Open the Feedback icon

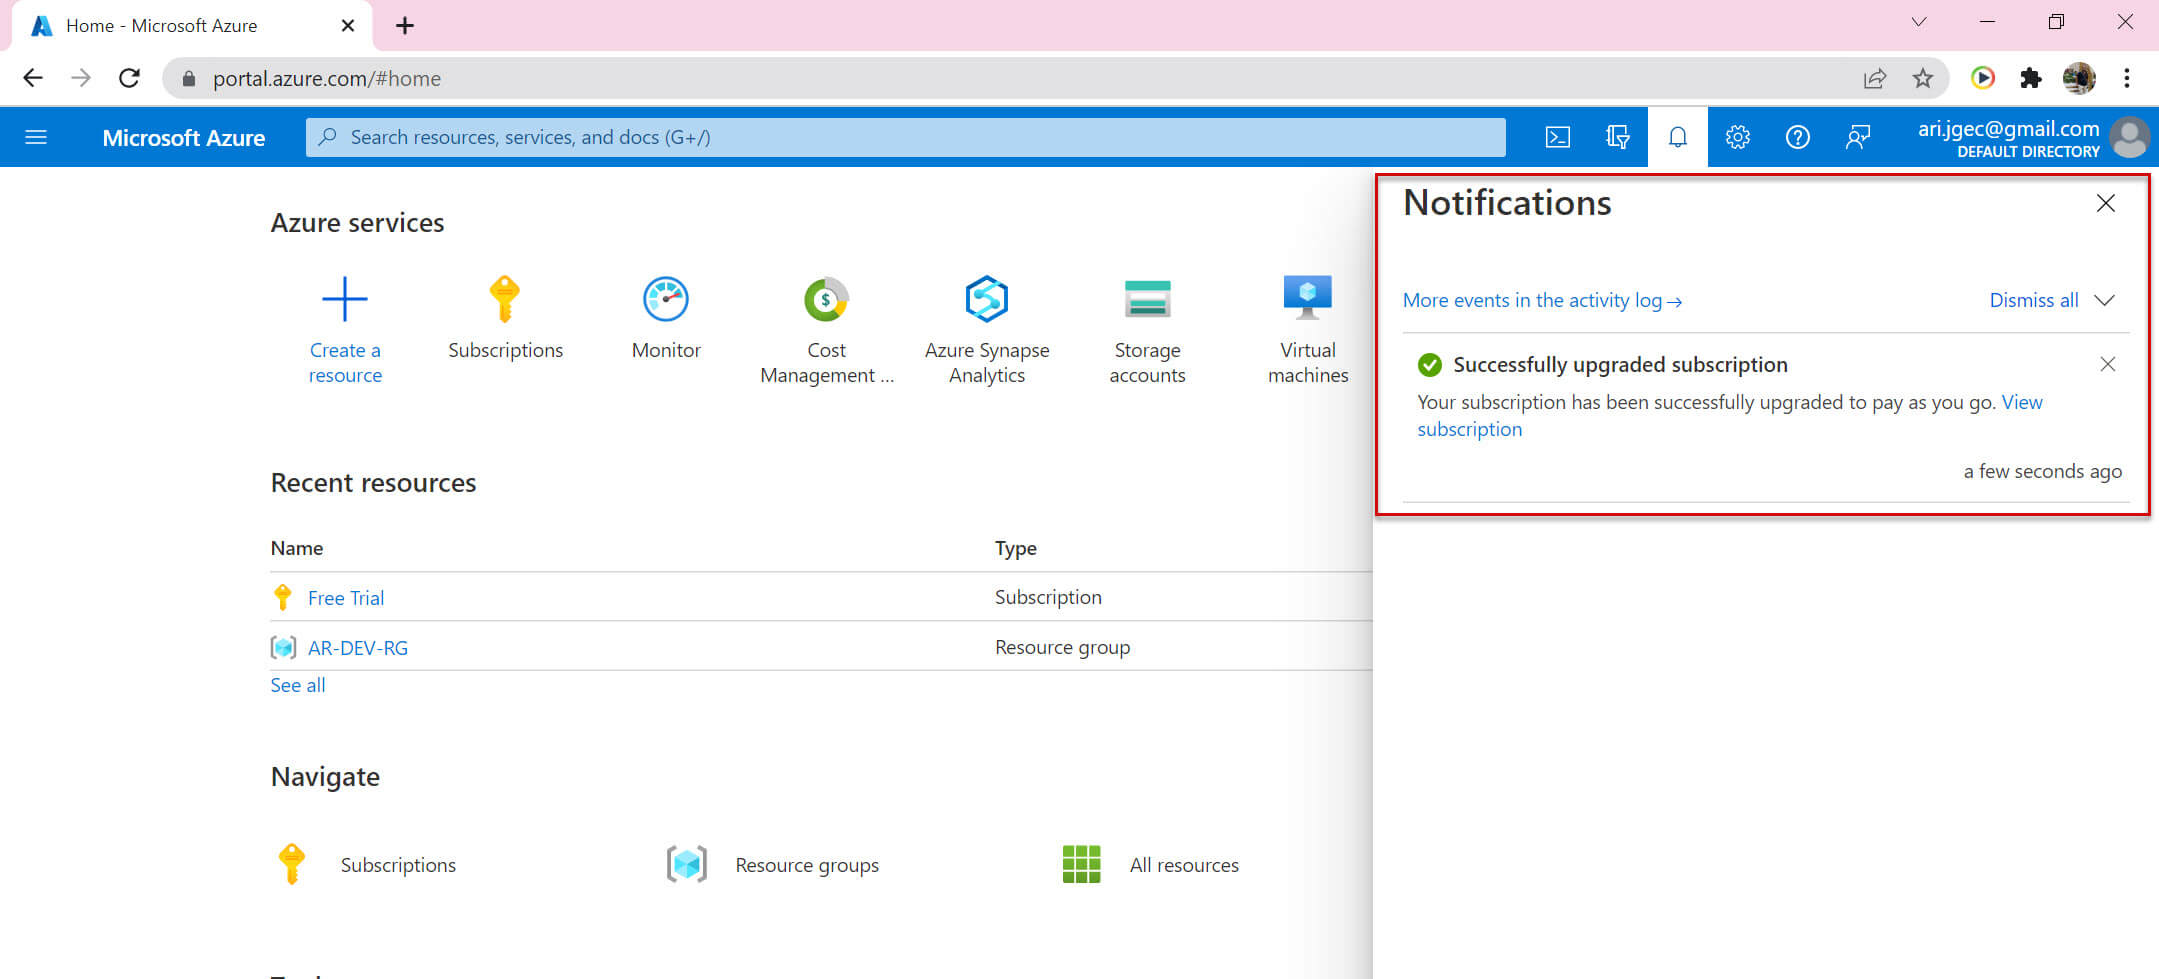1857,137
